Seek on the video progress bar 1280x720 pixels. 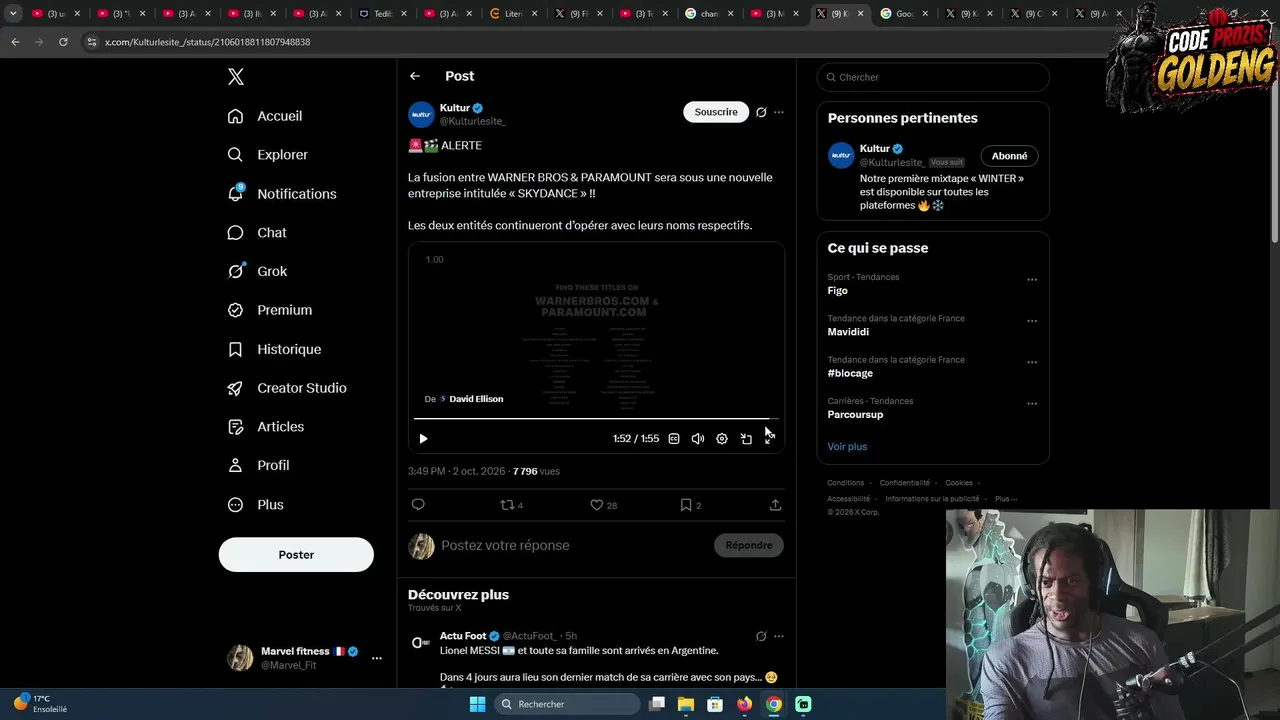[596, 419]
